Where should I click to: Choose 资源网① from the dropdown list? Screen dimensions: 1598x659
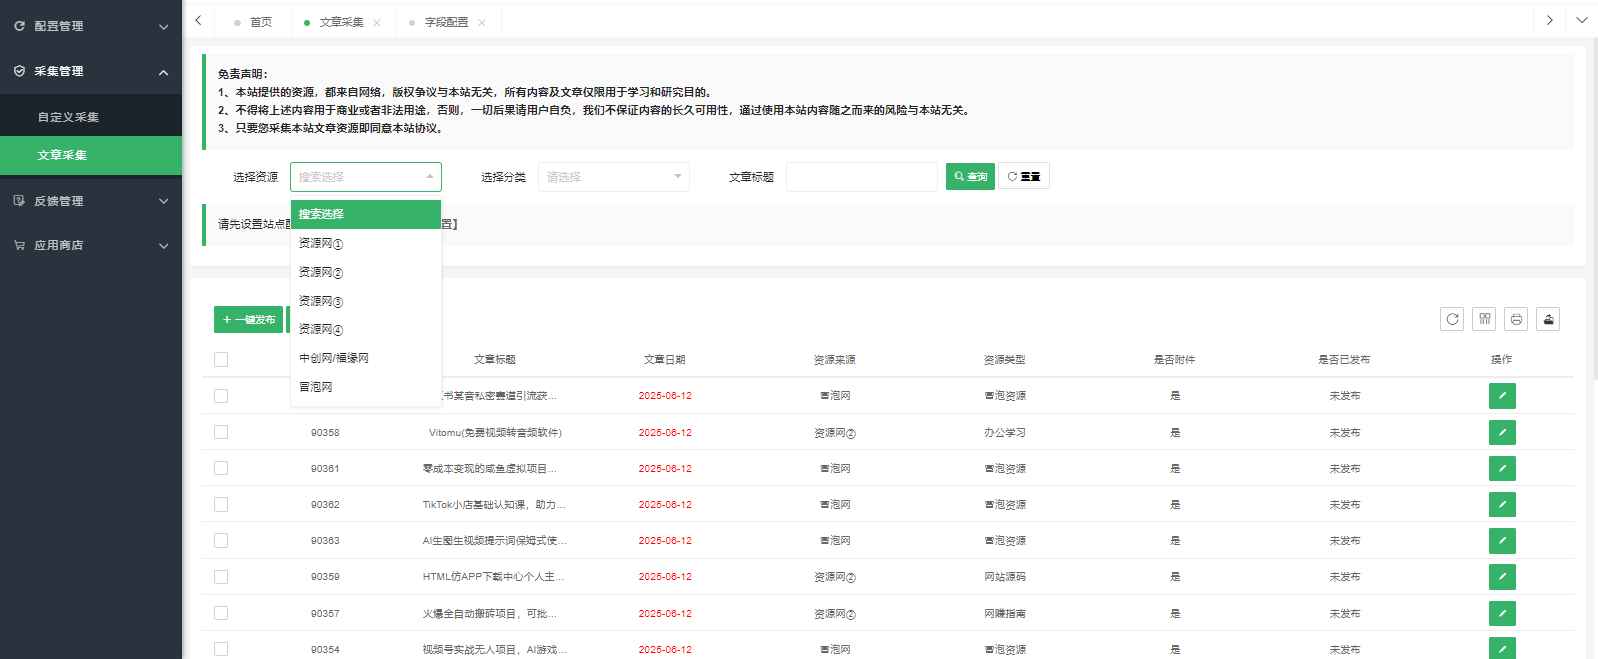click(366, 243)
